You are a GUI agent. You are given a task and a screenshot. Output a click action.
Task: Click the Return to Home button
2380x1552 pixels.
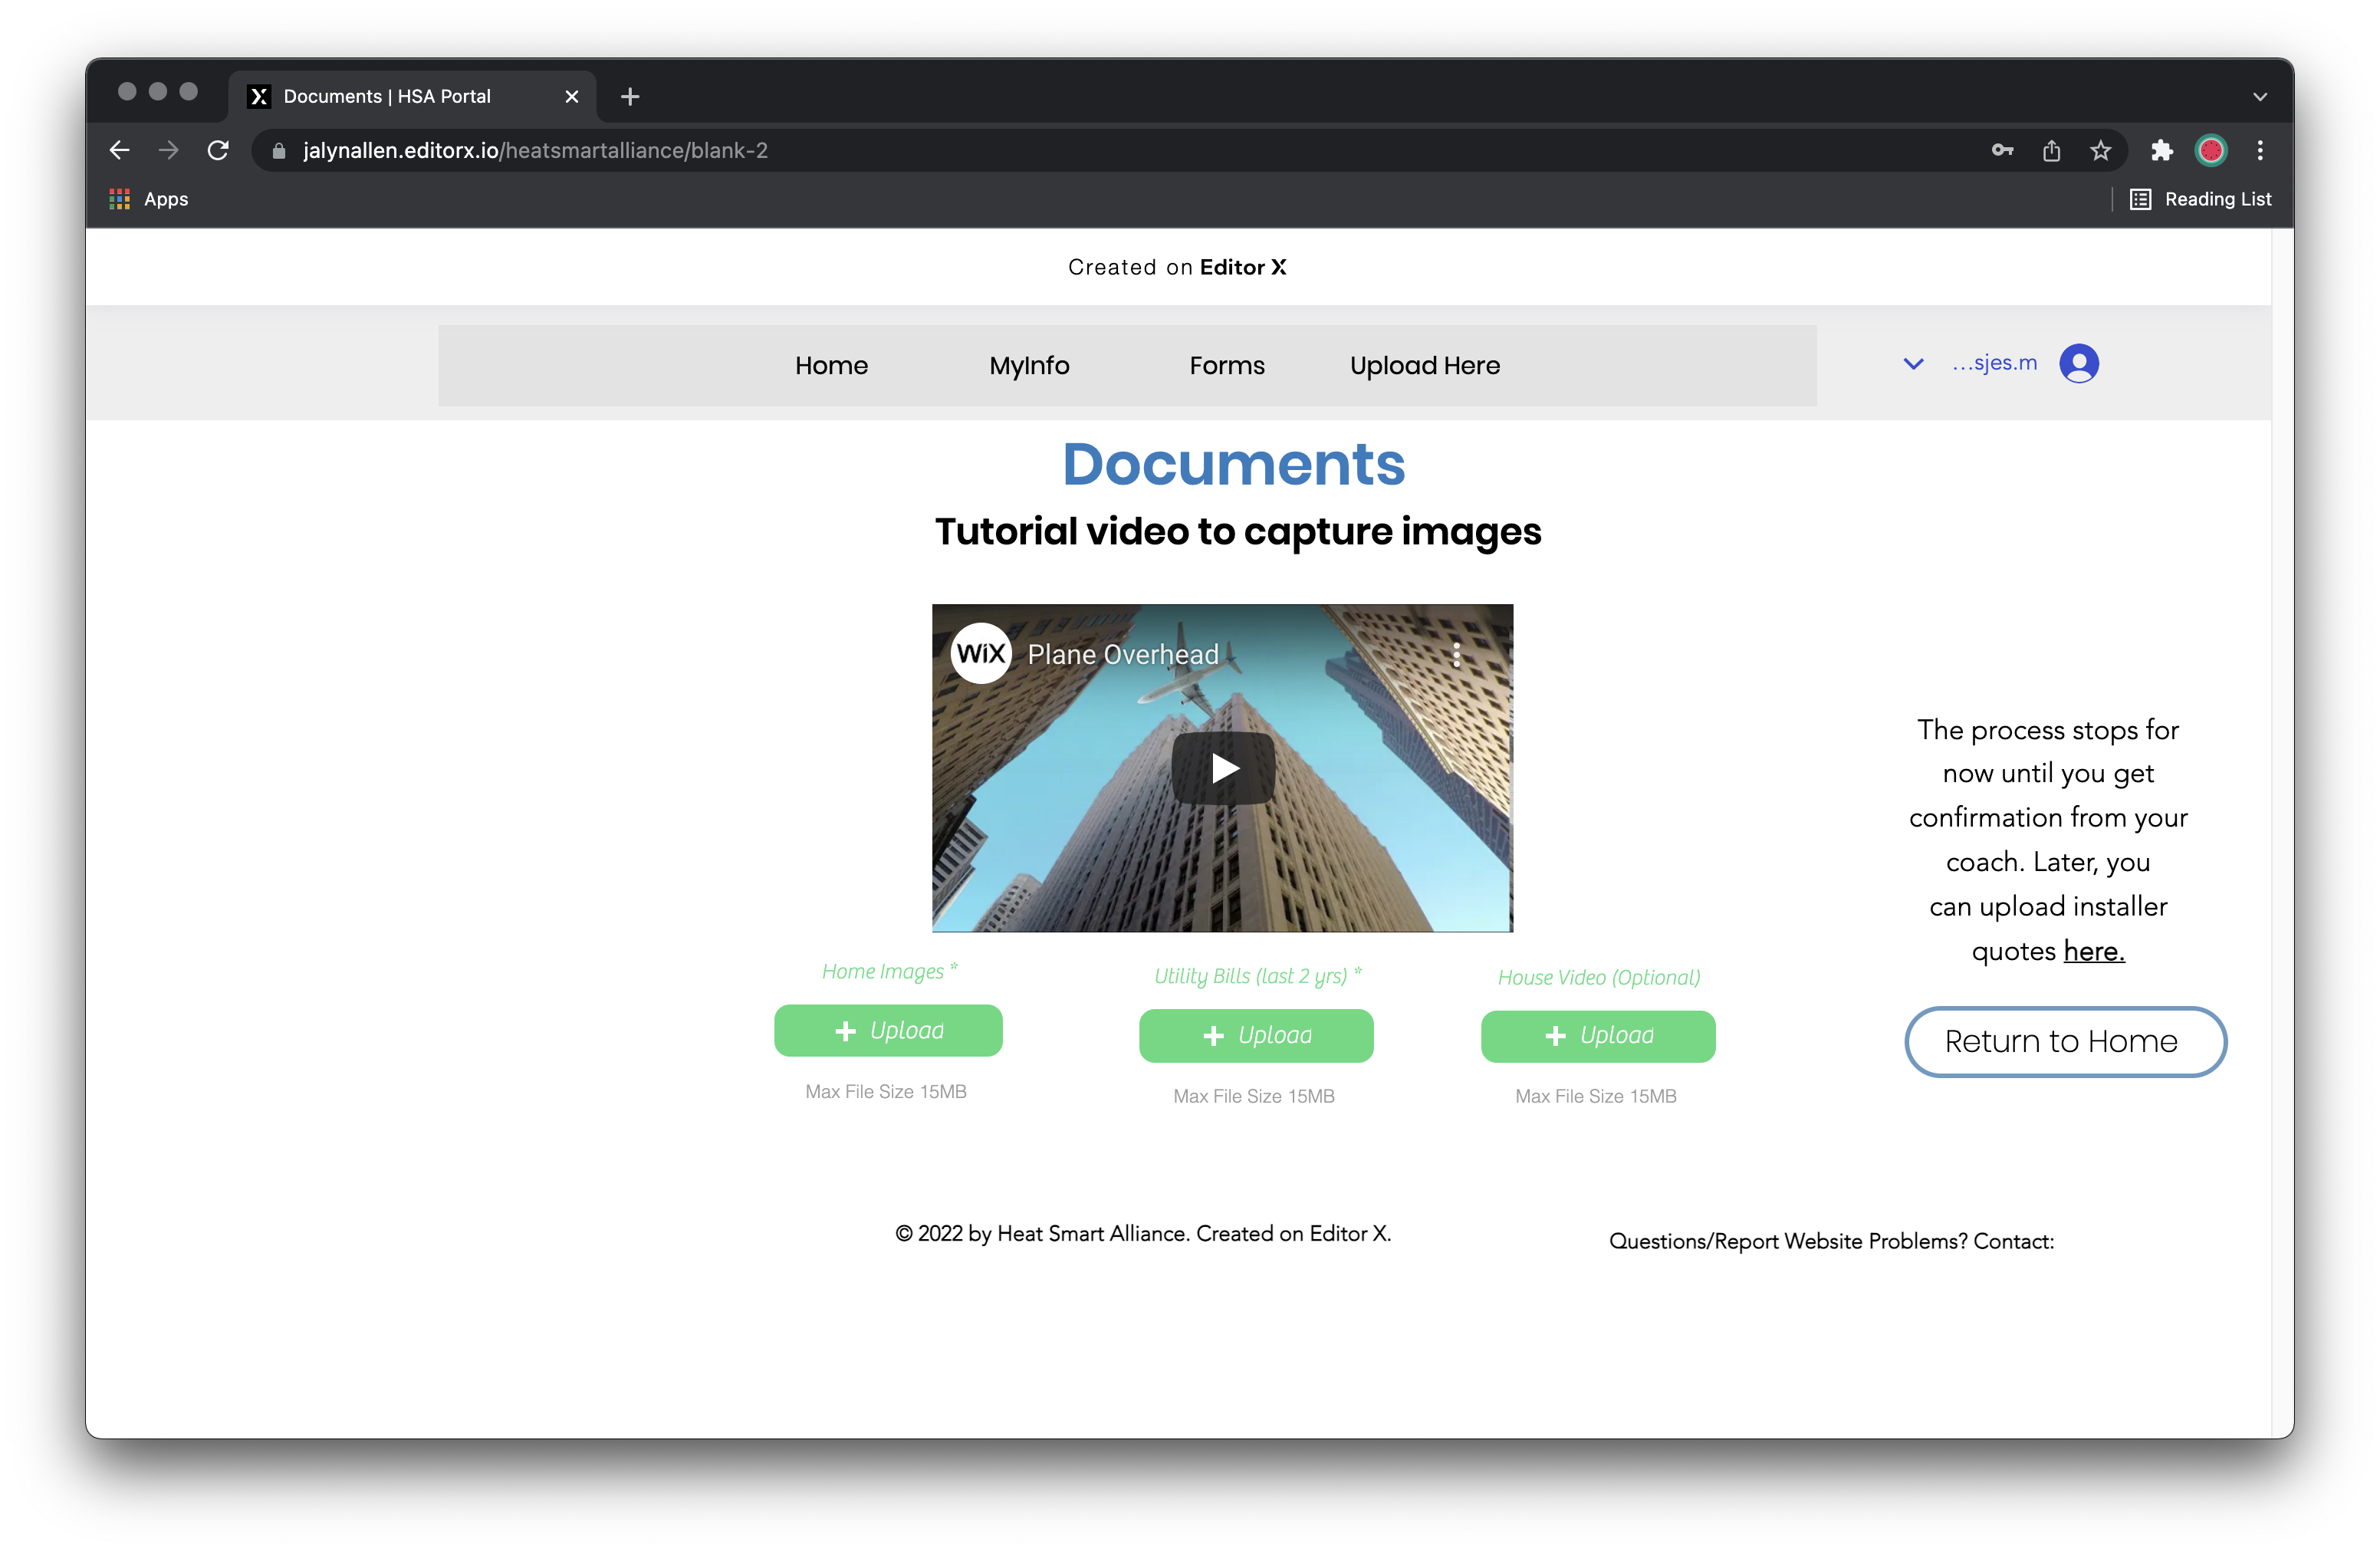pos(2065,1042)
